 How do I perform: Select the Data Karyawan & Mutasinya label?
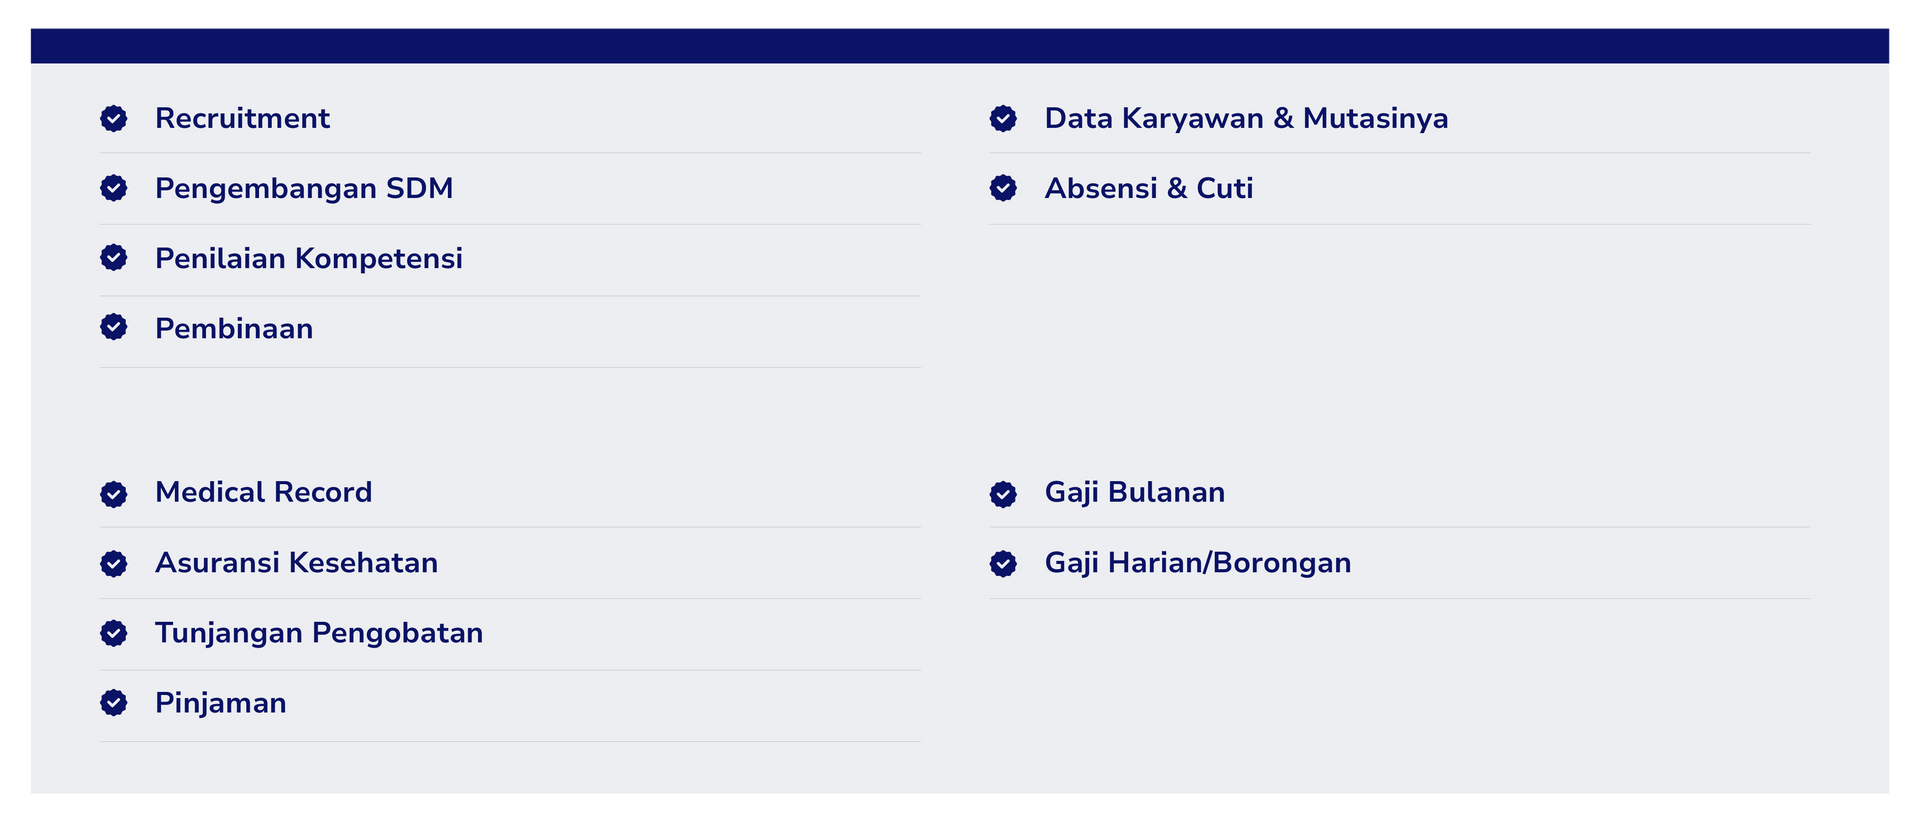tap(1246, 118)
